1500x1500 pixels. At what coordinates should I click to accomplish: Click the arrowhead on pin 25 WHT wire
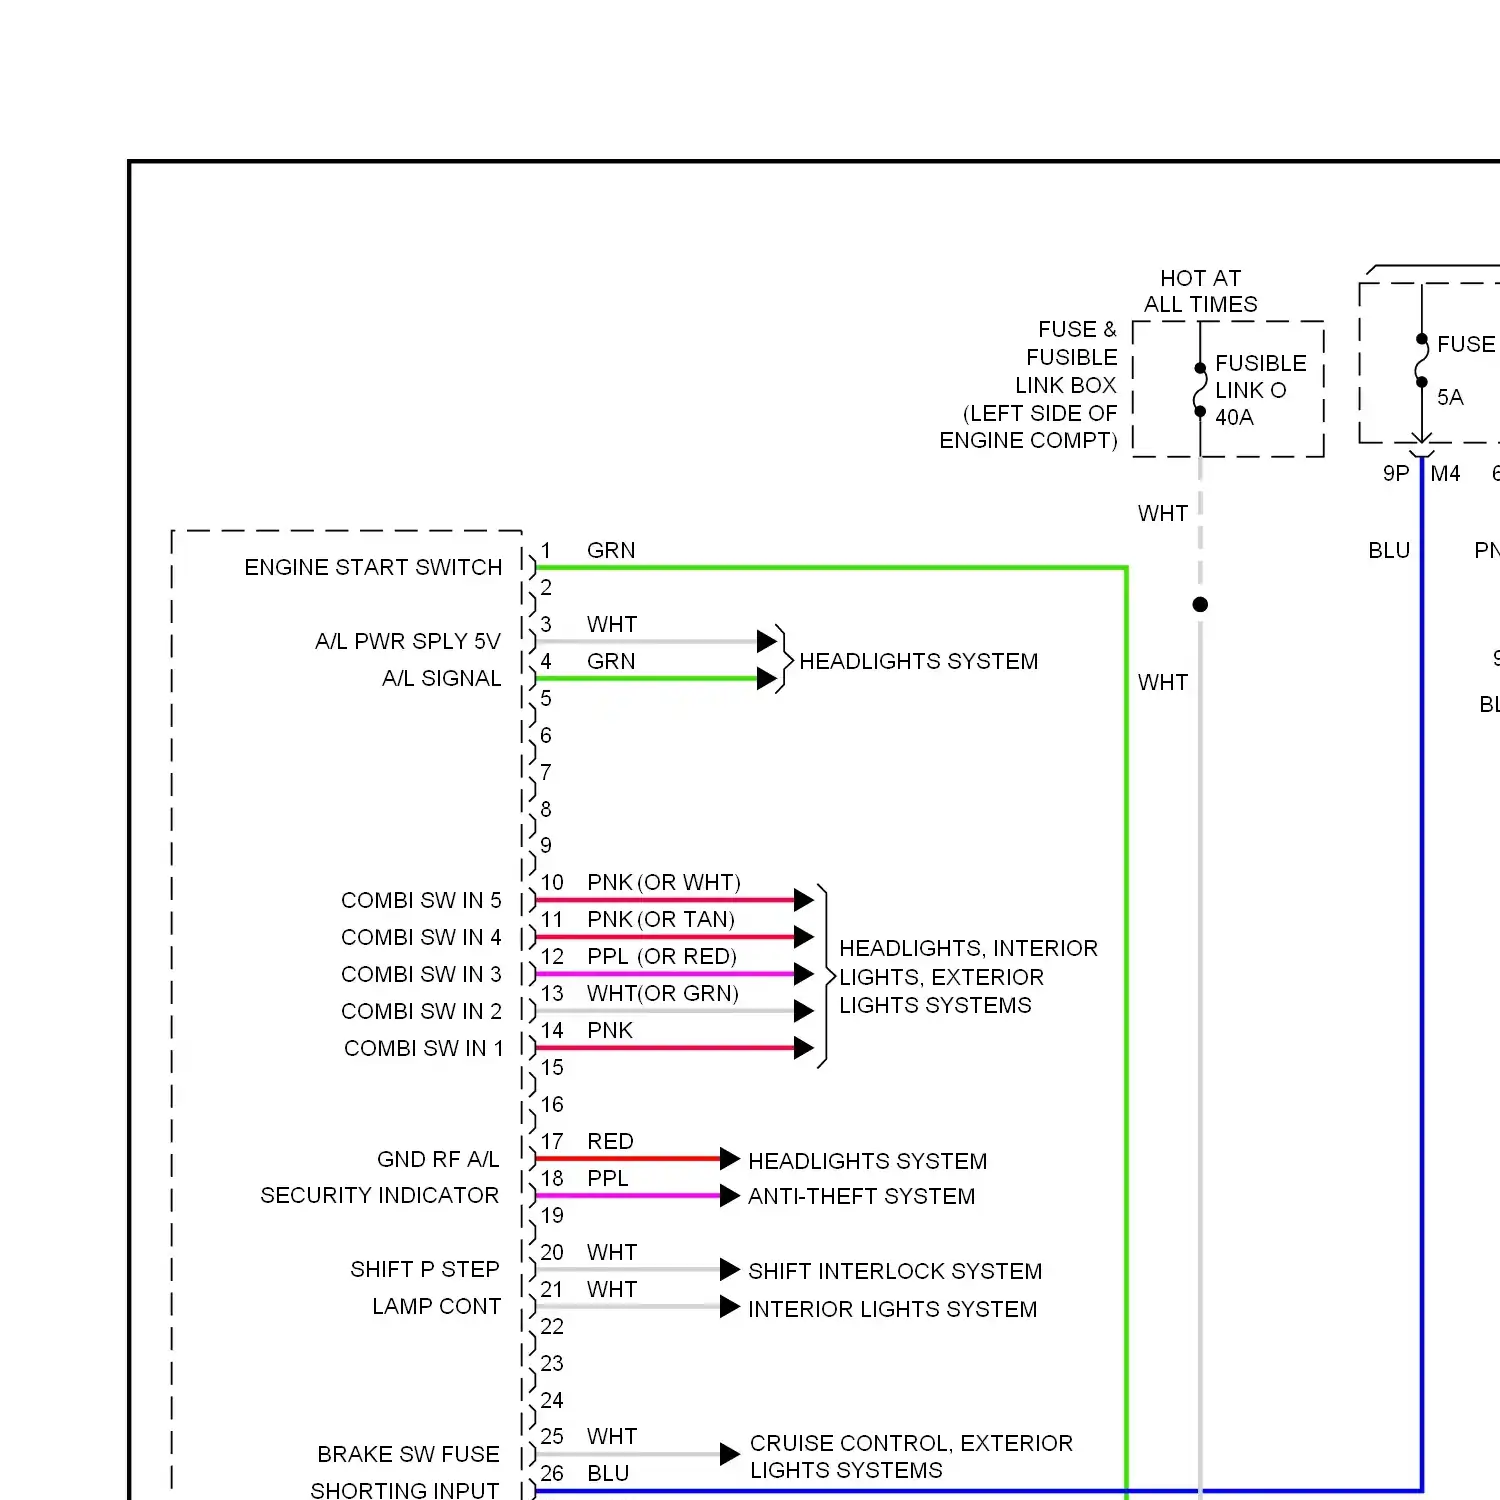(730, 1455)
